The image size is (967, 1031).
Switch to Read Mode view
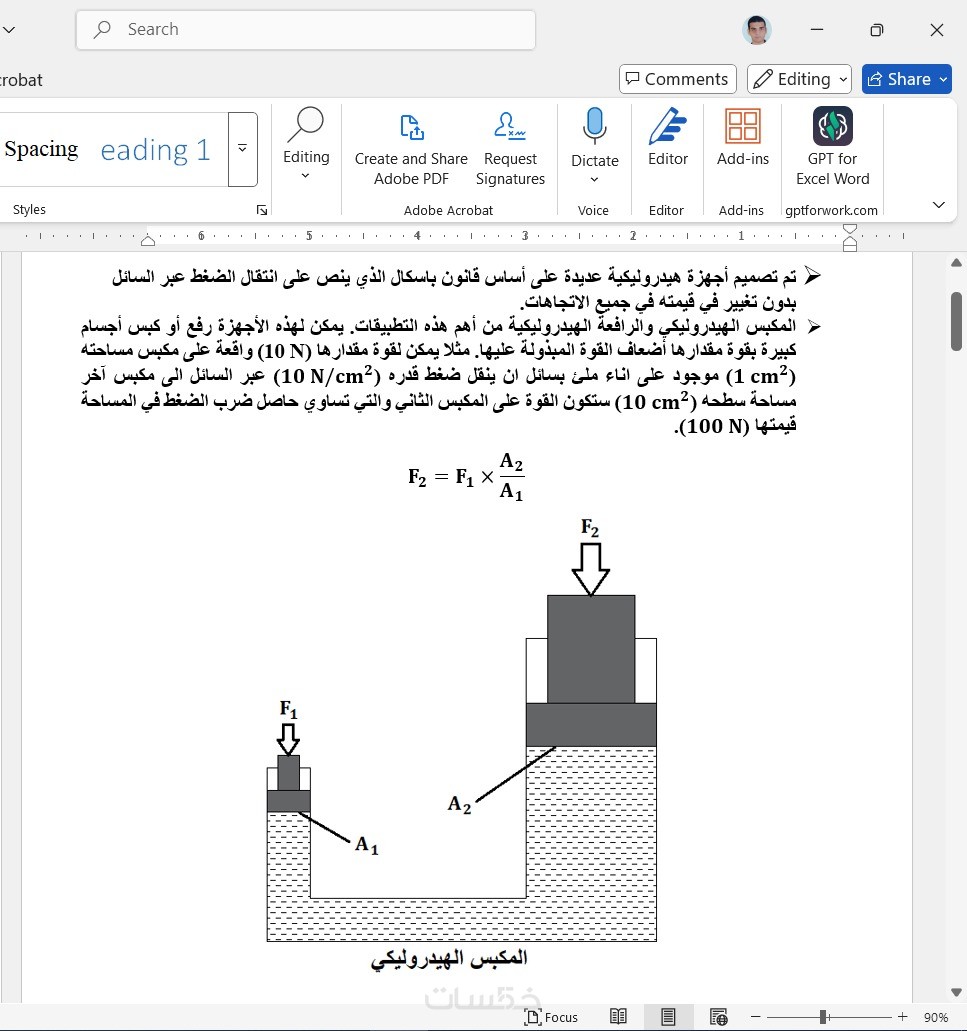point(618,1017)
